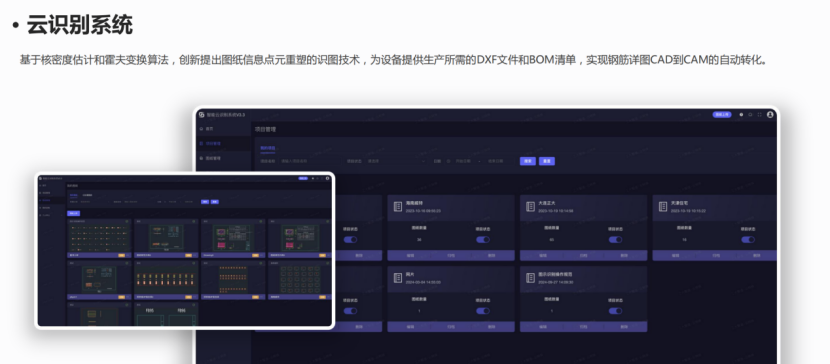Click the 云识别系统 page heading
Viewport: 830px width, 364px height.
point(79,25)
